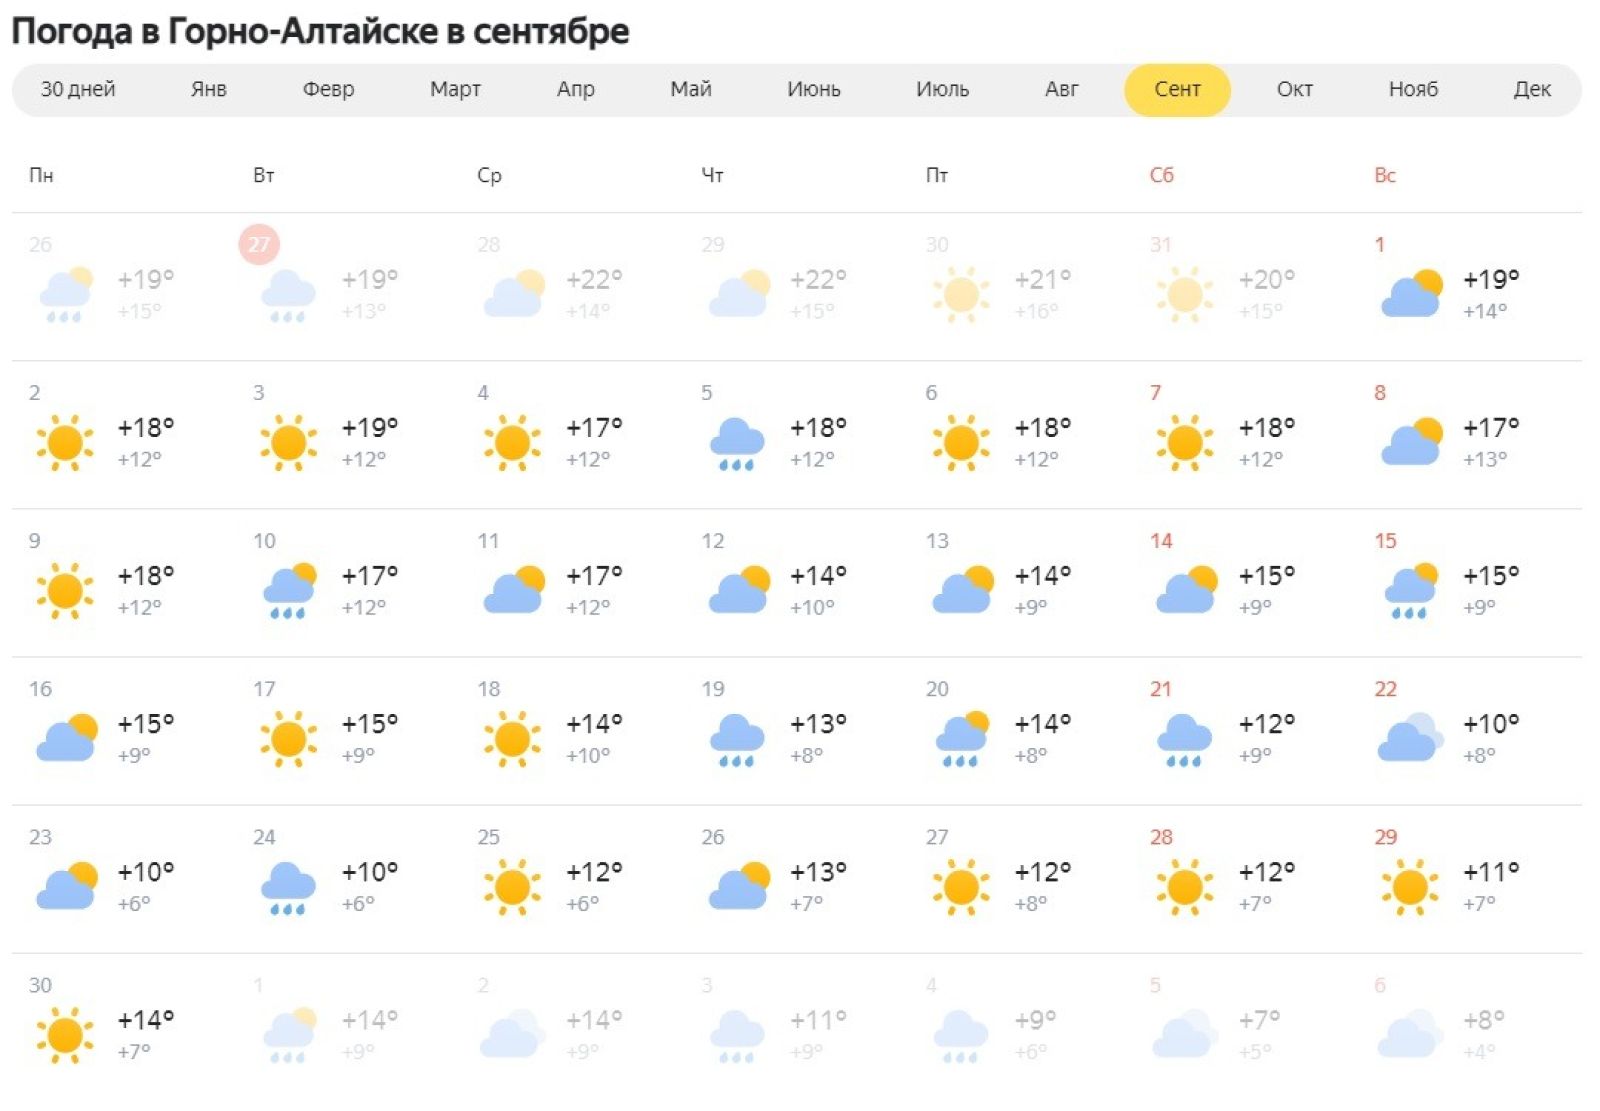Click the rain cloud icon for September 5
1600x1111 pixels.
[x=737, y=443]
